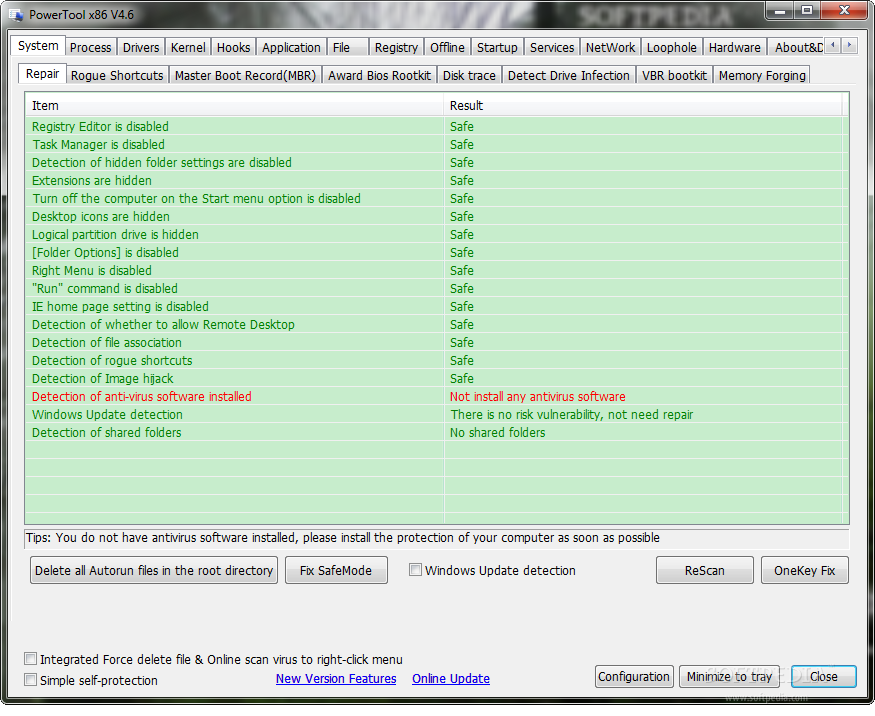Open the New Version Features link

(336, 679)
